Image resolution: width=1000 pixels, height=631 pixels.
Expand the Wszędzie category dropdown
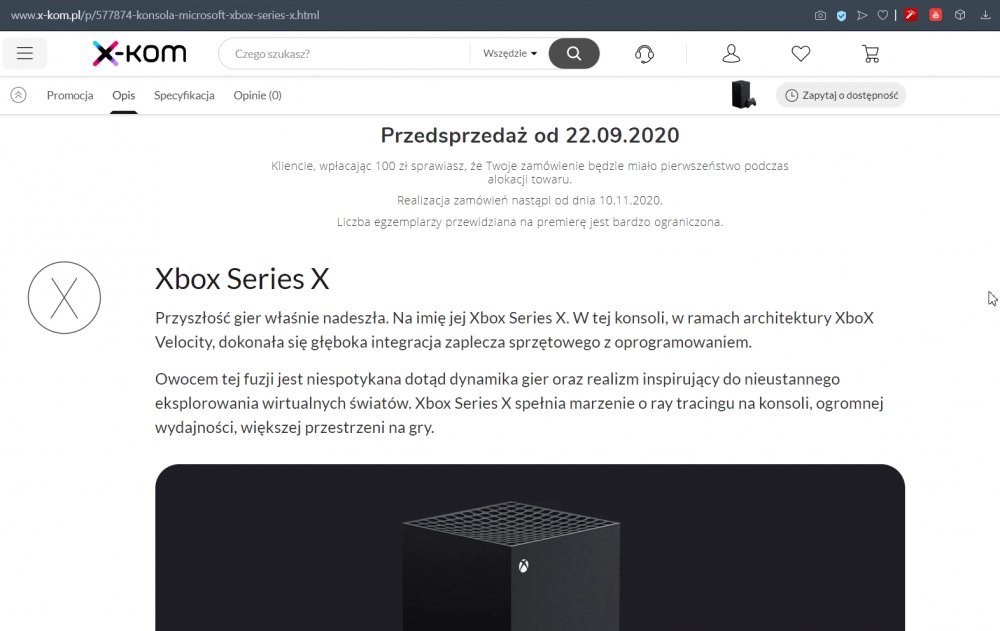(x=510, y=54)
